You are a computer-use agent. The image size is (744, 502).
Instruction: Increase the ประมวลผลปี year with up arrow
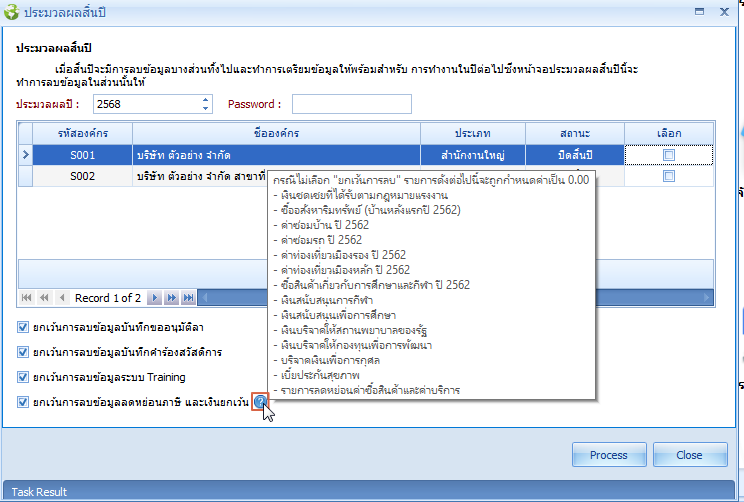coord(206,100)
